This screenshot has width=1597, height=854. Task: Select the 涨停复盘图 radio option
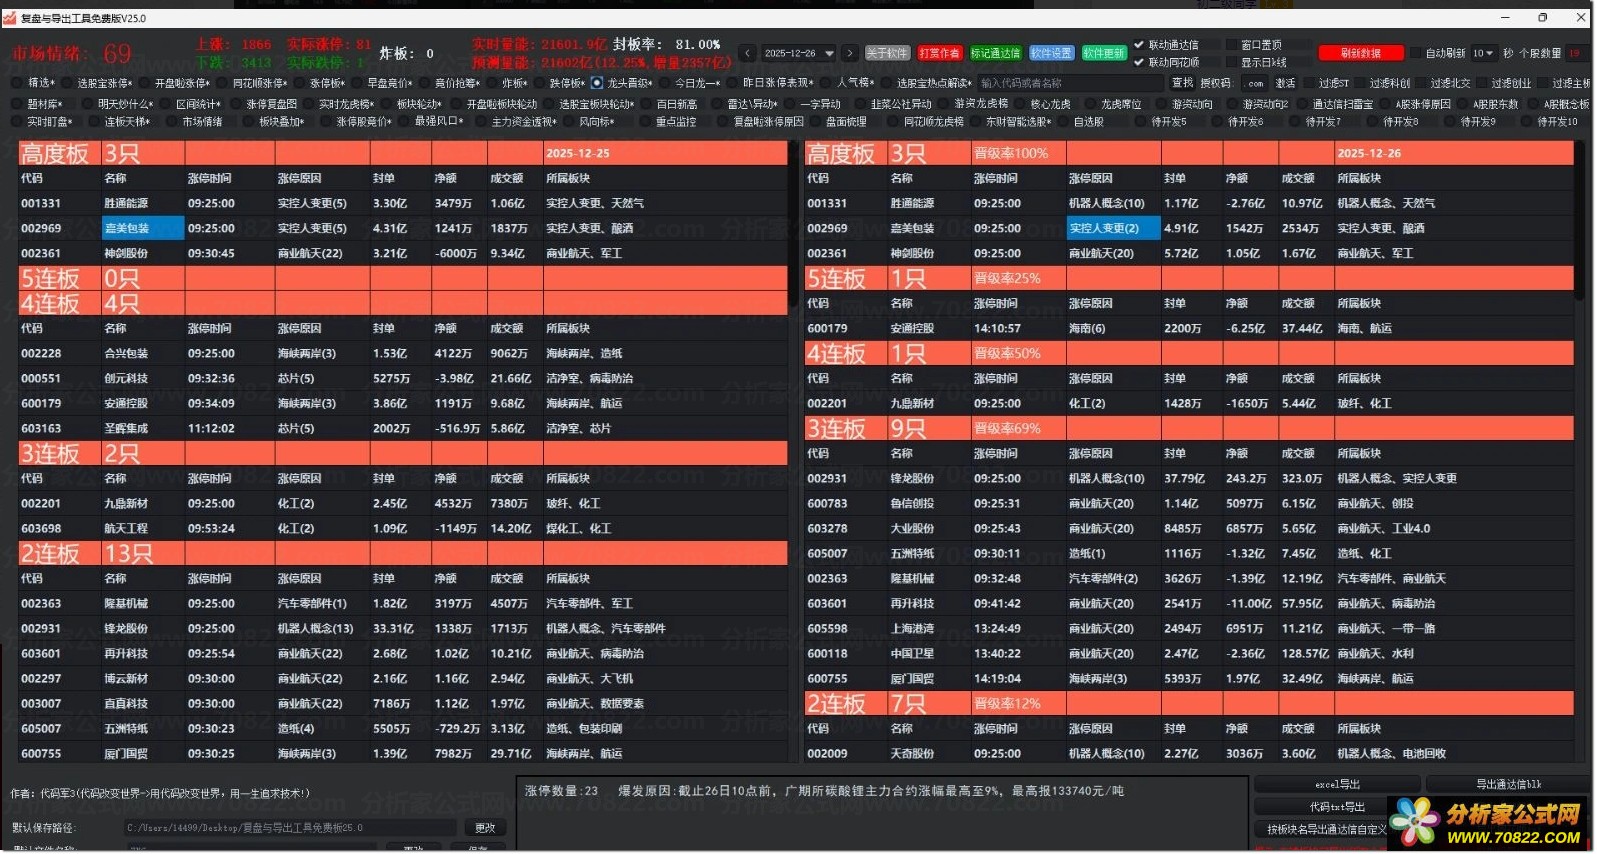(237, 104)
